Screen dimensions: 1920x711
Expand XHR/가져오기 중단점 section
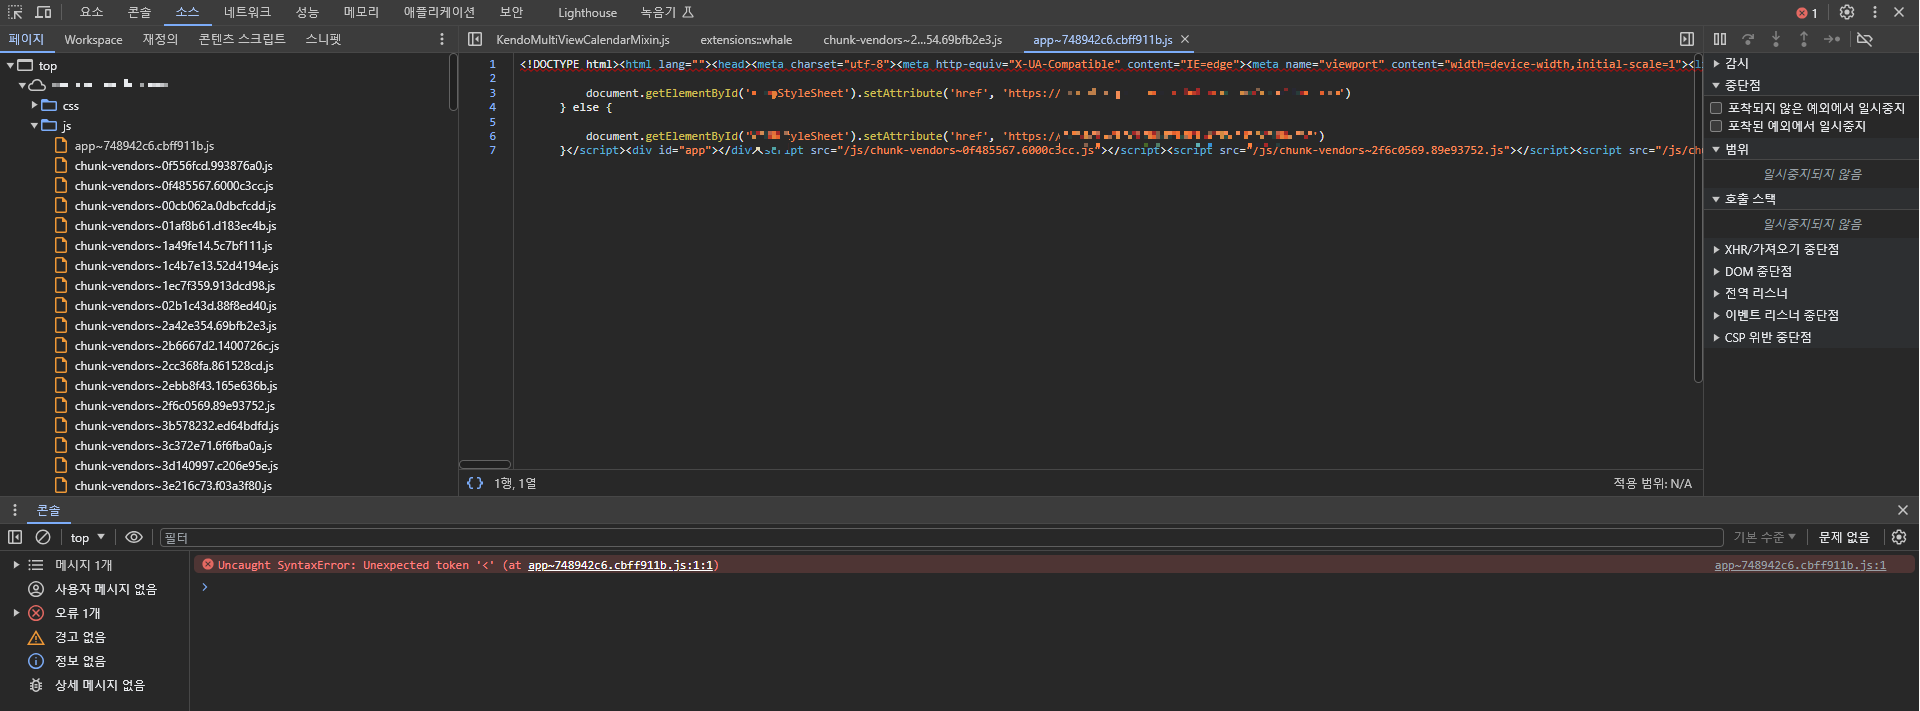[x=1717, y=249]
